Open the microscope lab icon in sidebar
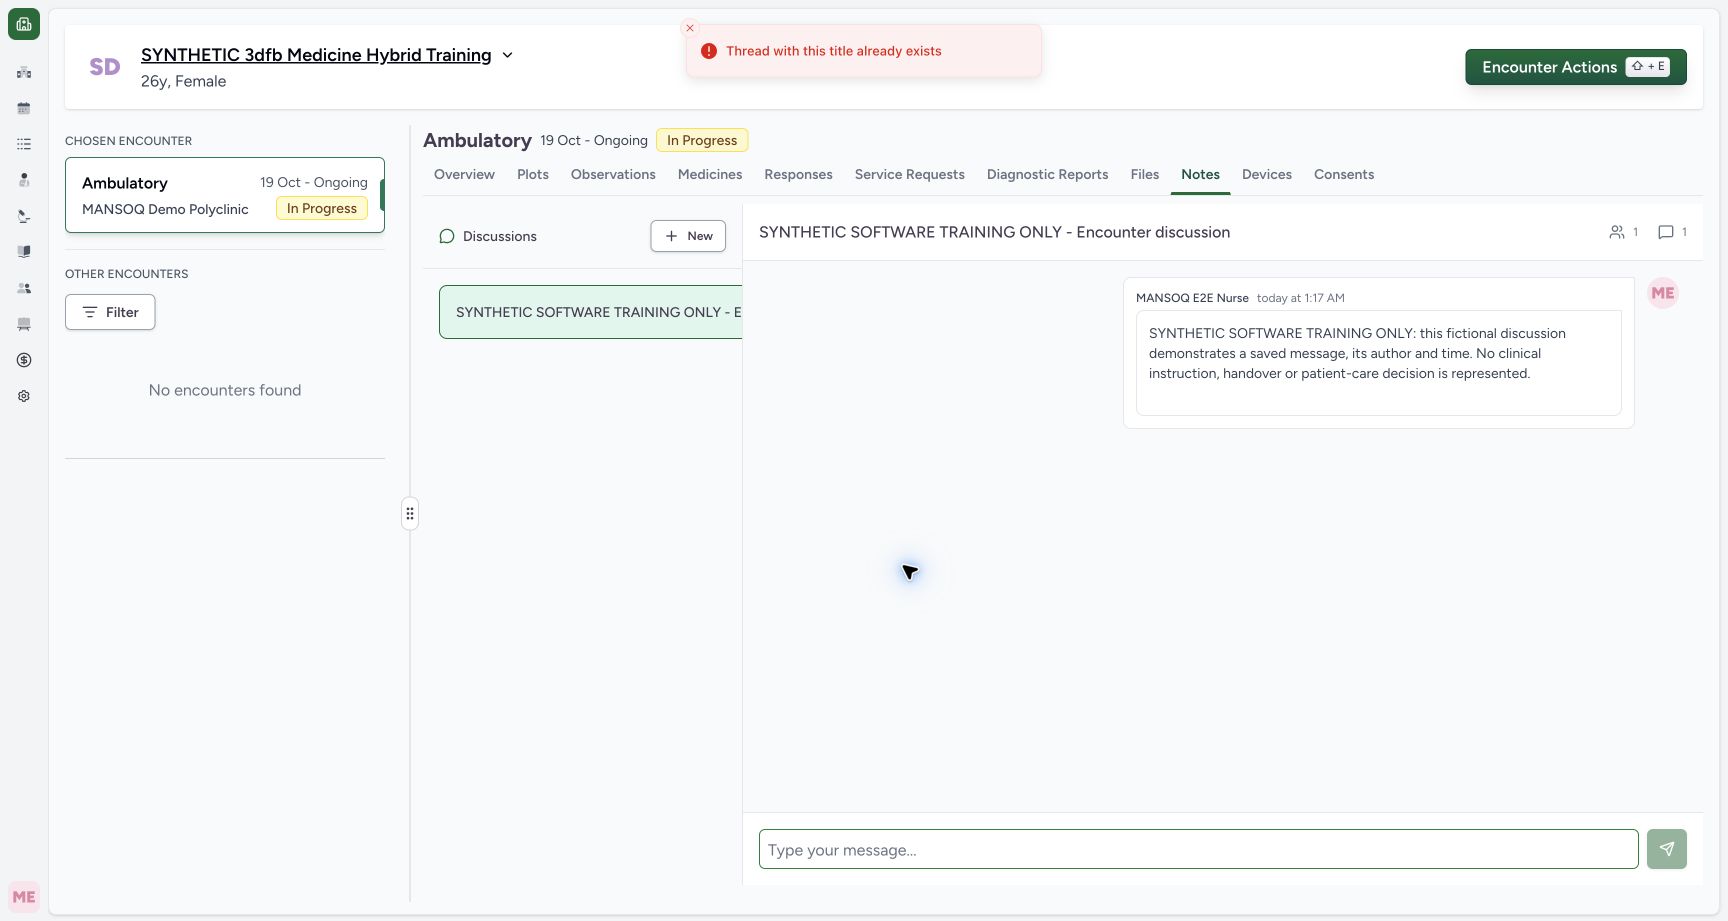The width and height of the screenshot is (1728, 921). point(24,216)
